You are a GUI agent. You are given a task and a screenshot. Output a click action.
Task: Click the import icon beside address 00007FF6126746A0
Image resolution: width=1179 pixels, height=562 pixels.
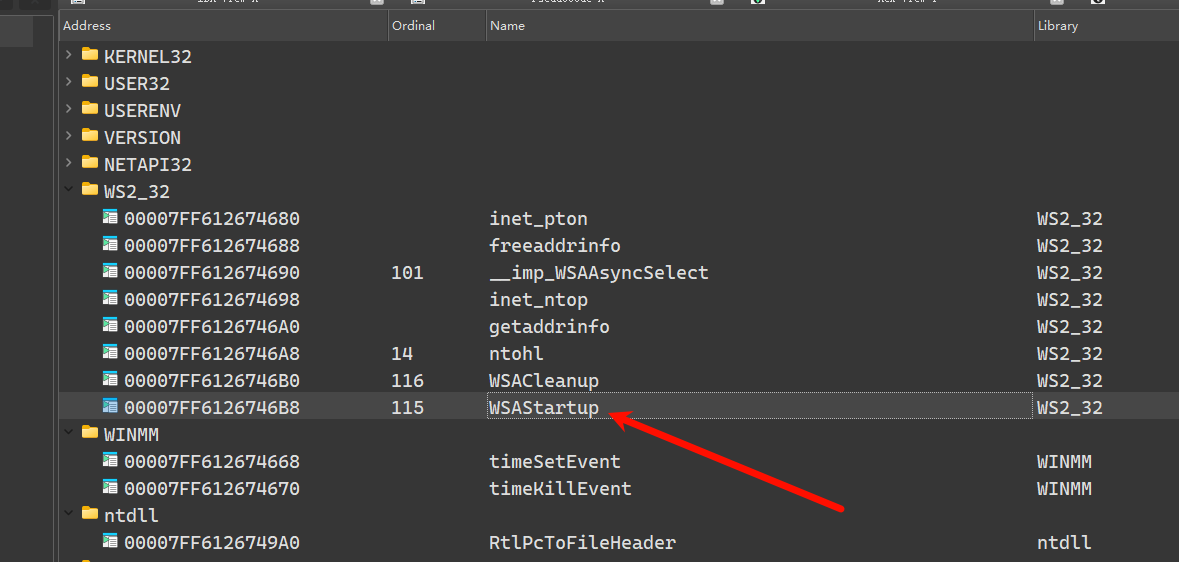point(111,327)
